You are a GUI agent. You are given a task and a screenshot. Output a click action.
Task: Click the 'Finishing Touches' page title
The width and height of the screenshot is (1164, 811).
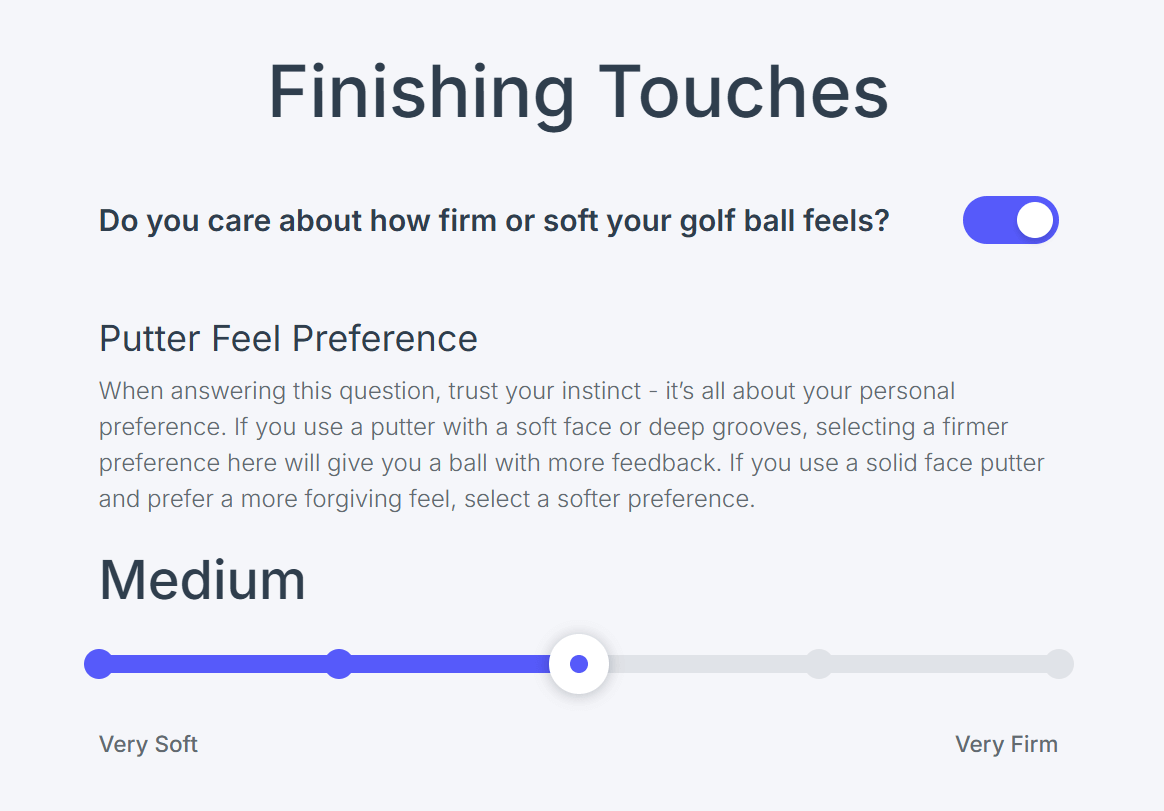(x=578, y=92)
